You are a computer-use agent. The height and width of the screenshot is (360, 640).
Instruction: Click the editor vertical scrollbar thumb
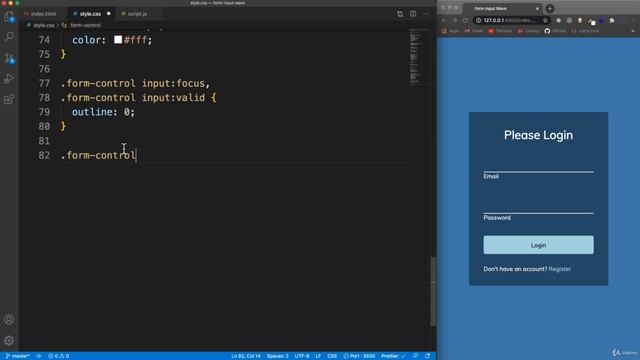click(433, 292)
